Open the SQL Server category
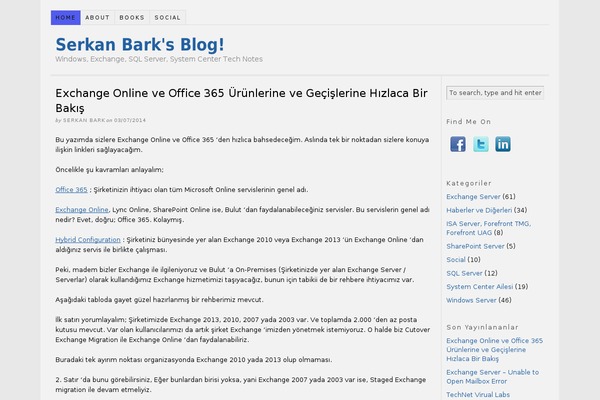Screen dimensions: 600x400 (464, 273)
